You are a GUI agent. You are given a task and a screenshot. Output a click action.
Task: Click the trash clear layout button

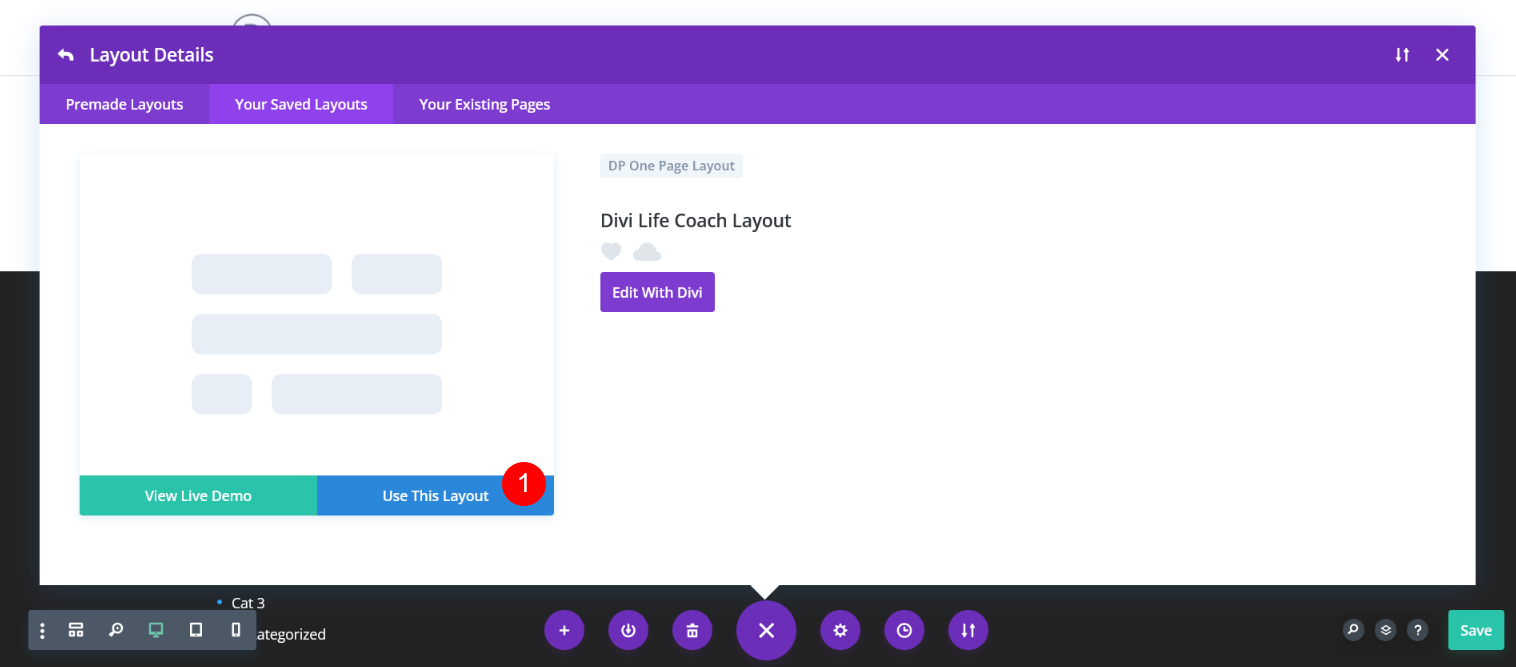(692, 630)
